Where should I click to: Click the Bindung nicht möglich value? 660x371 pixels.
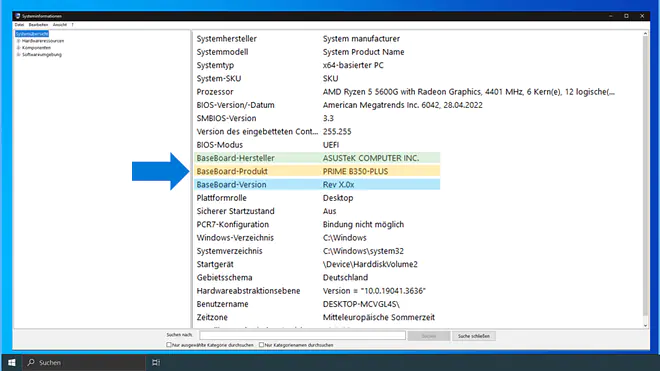click(363, 224)
